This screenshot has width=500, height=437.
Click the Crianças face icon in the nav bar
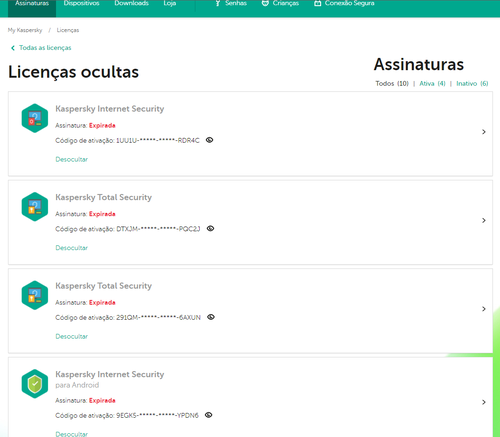(265, 3)
